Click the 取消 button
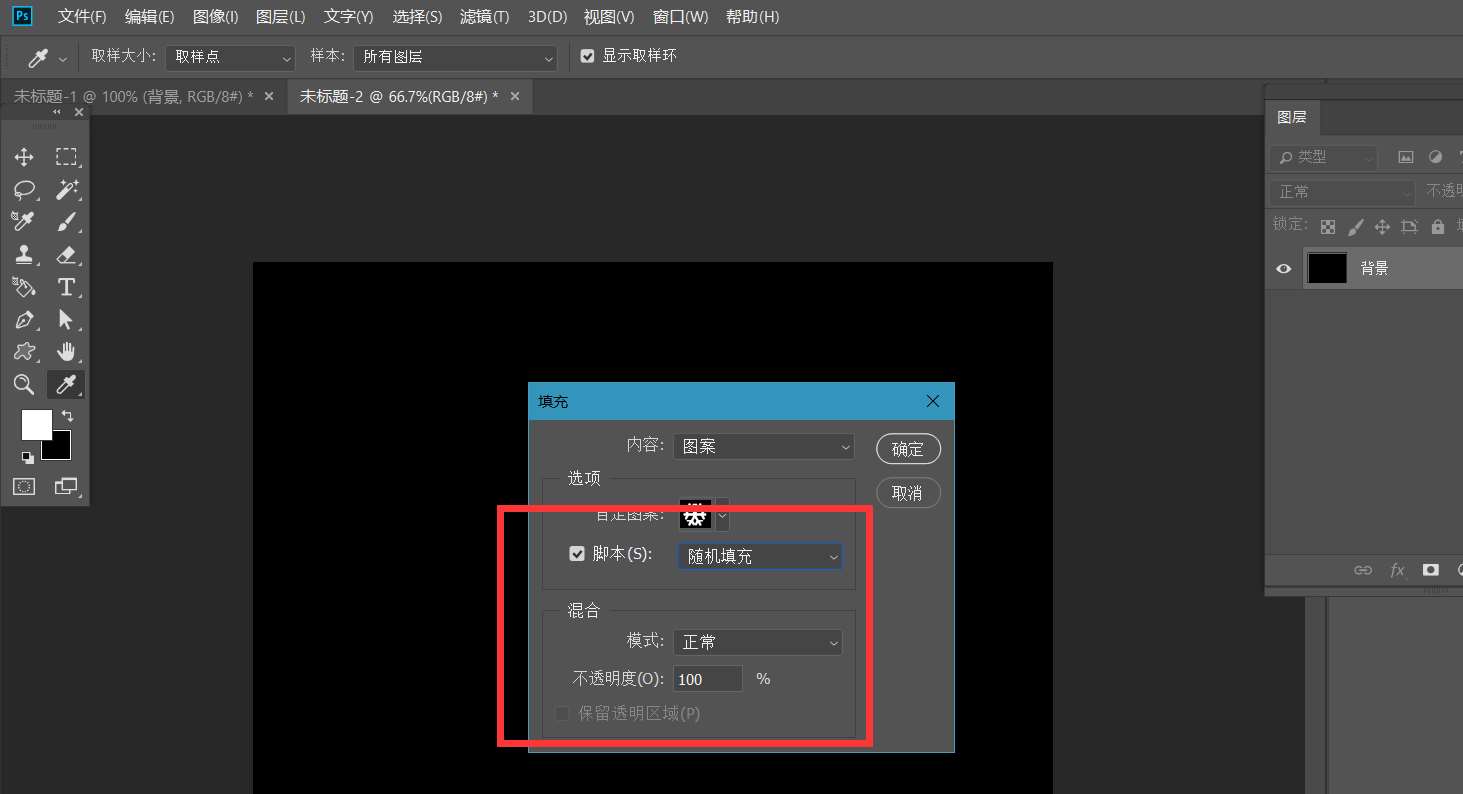Viewport: 1463px width, 794px height. pos(908,492)
